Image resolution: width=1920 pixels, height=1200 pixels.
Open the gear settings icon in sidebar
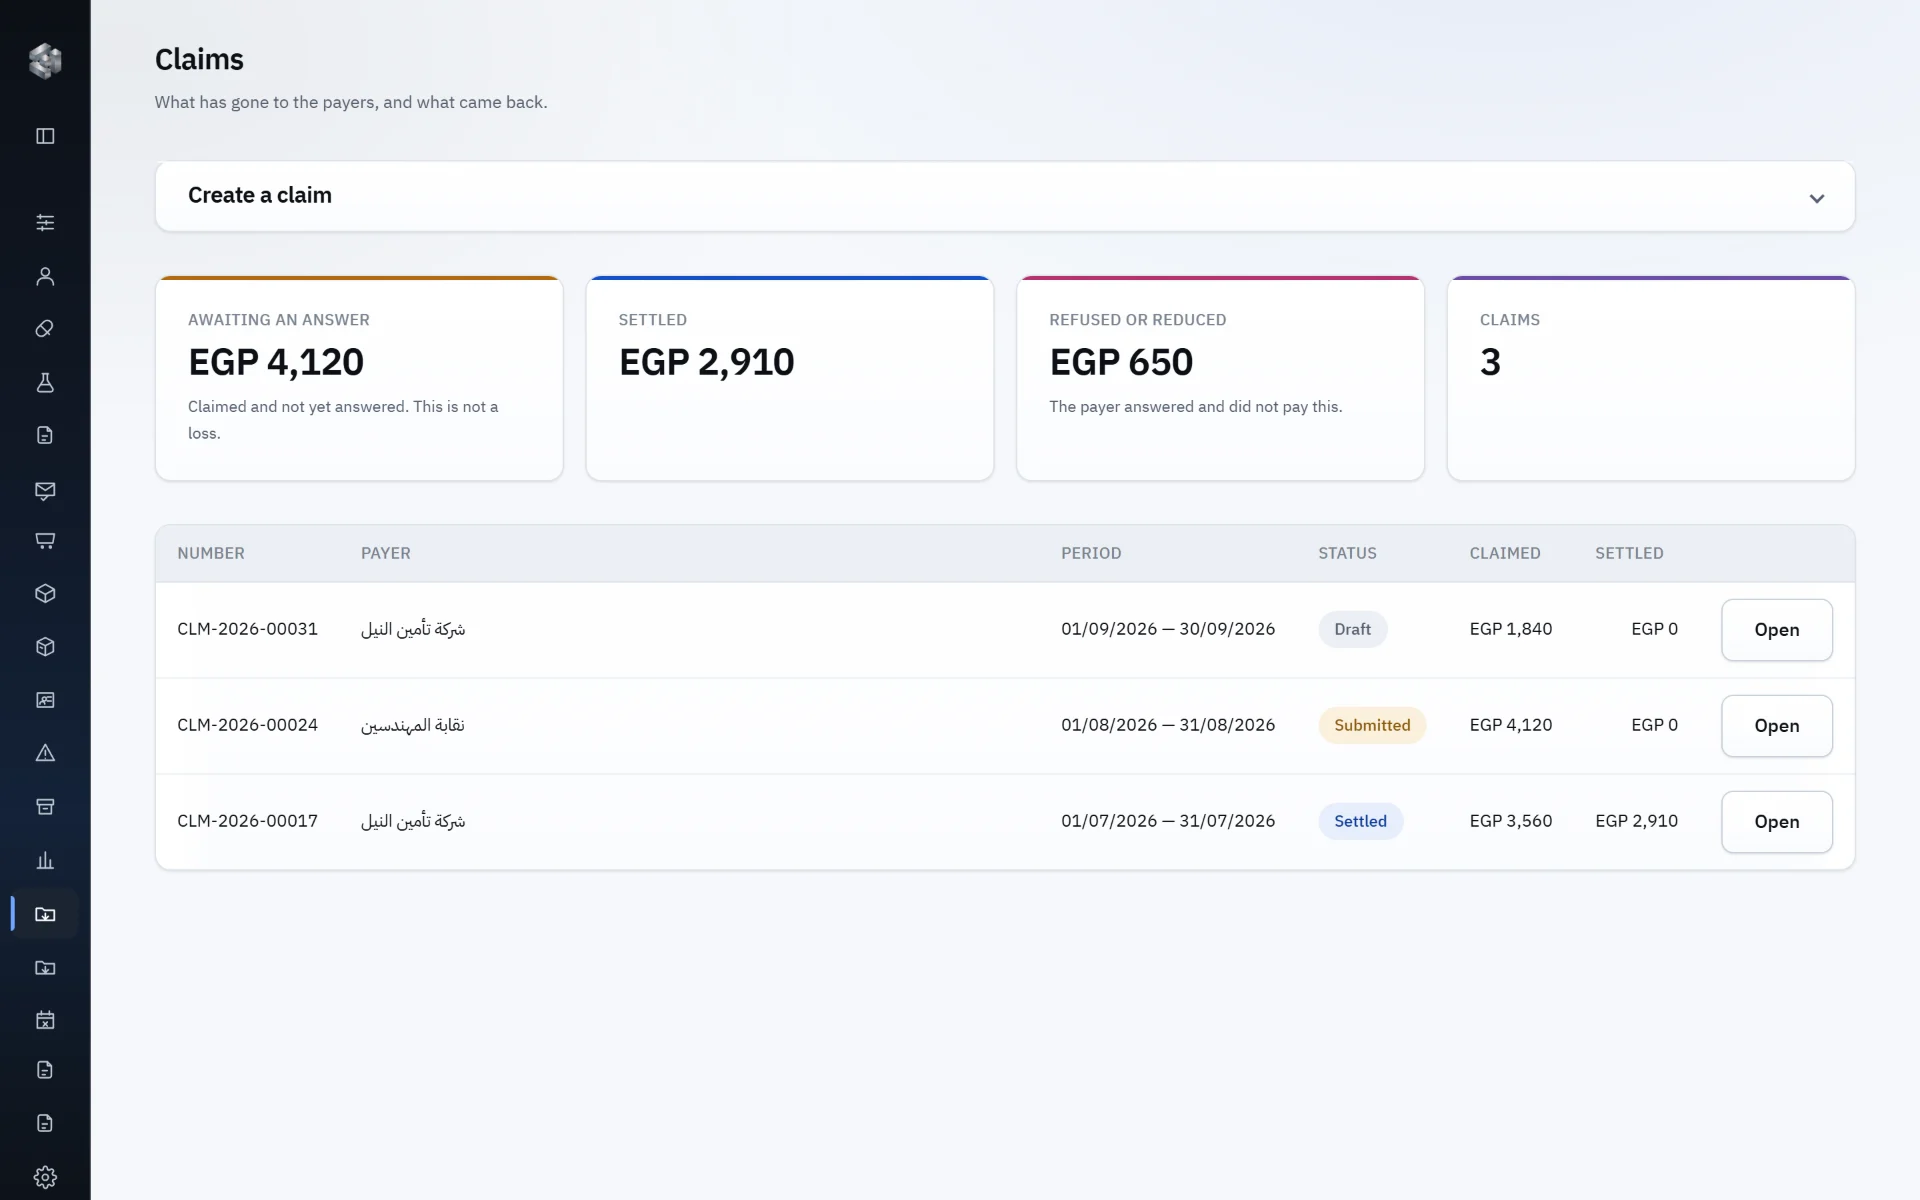[x=45, y=1177]
